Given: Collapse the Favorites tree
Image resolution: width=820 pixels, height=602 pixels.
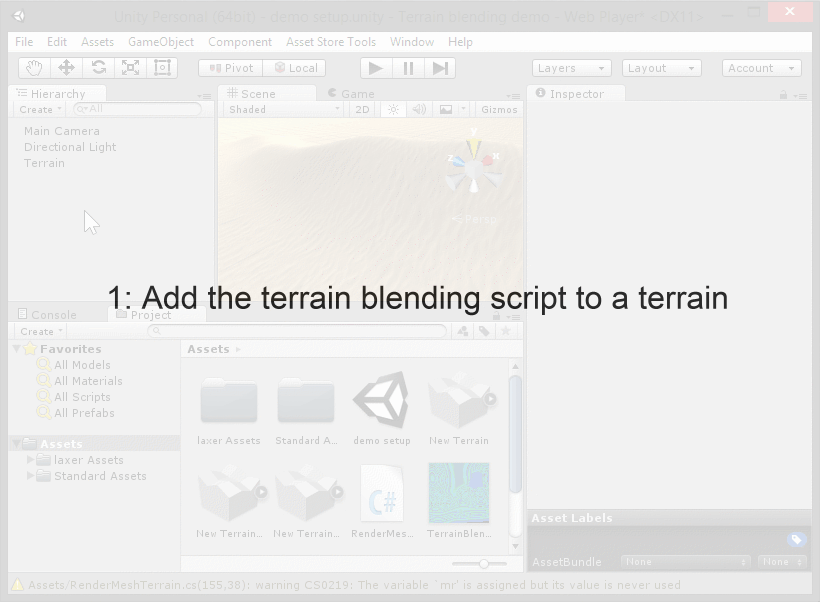Looking at the screenshot, I should [x=16, y=348].
